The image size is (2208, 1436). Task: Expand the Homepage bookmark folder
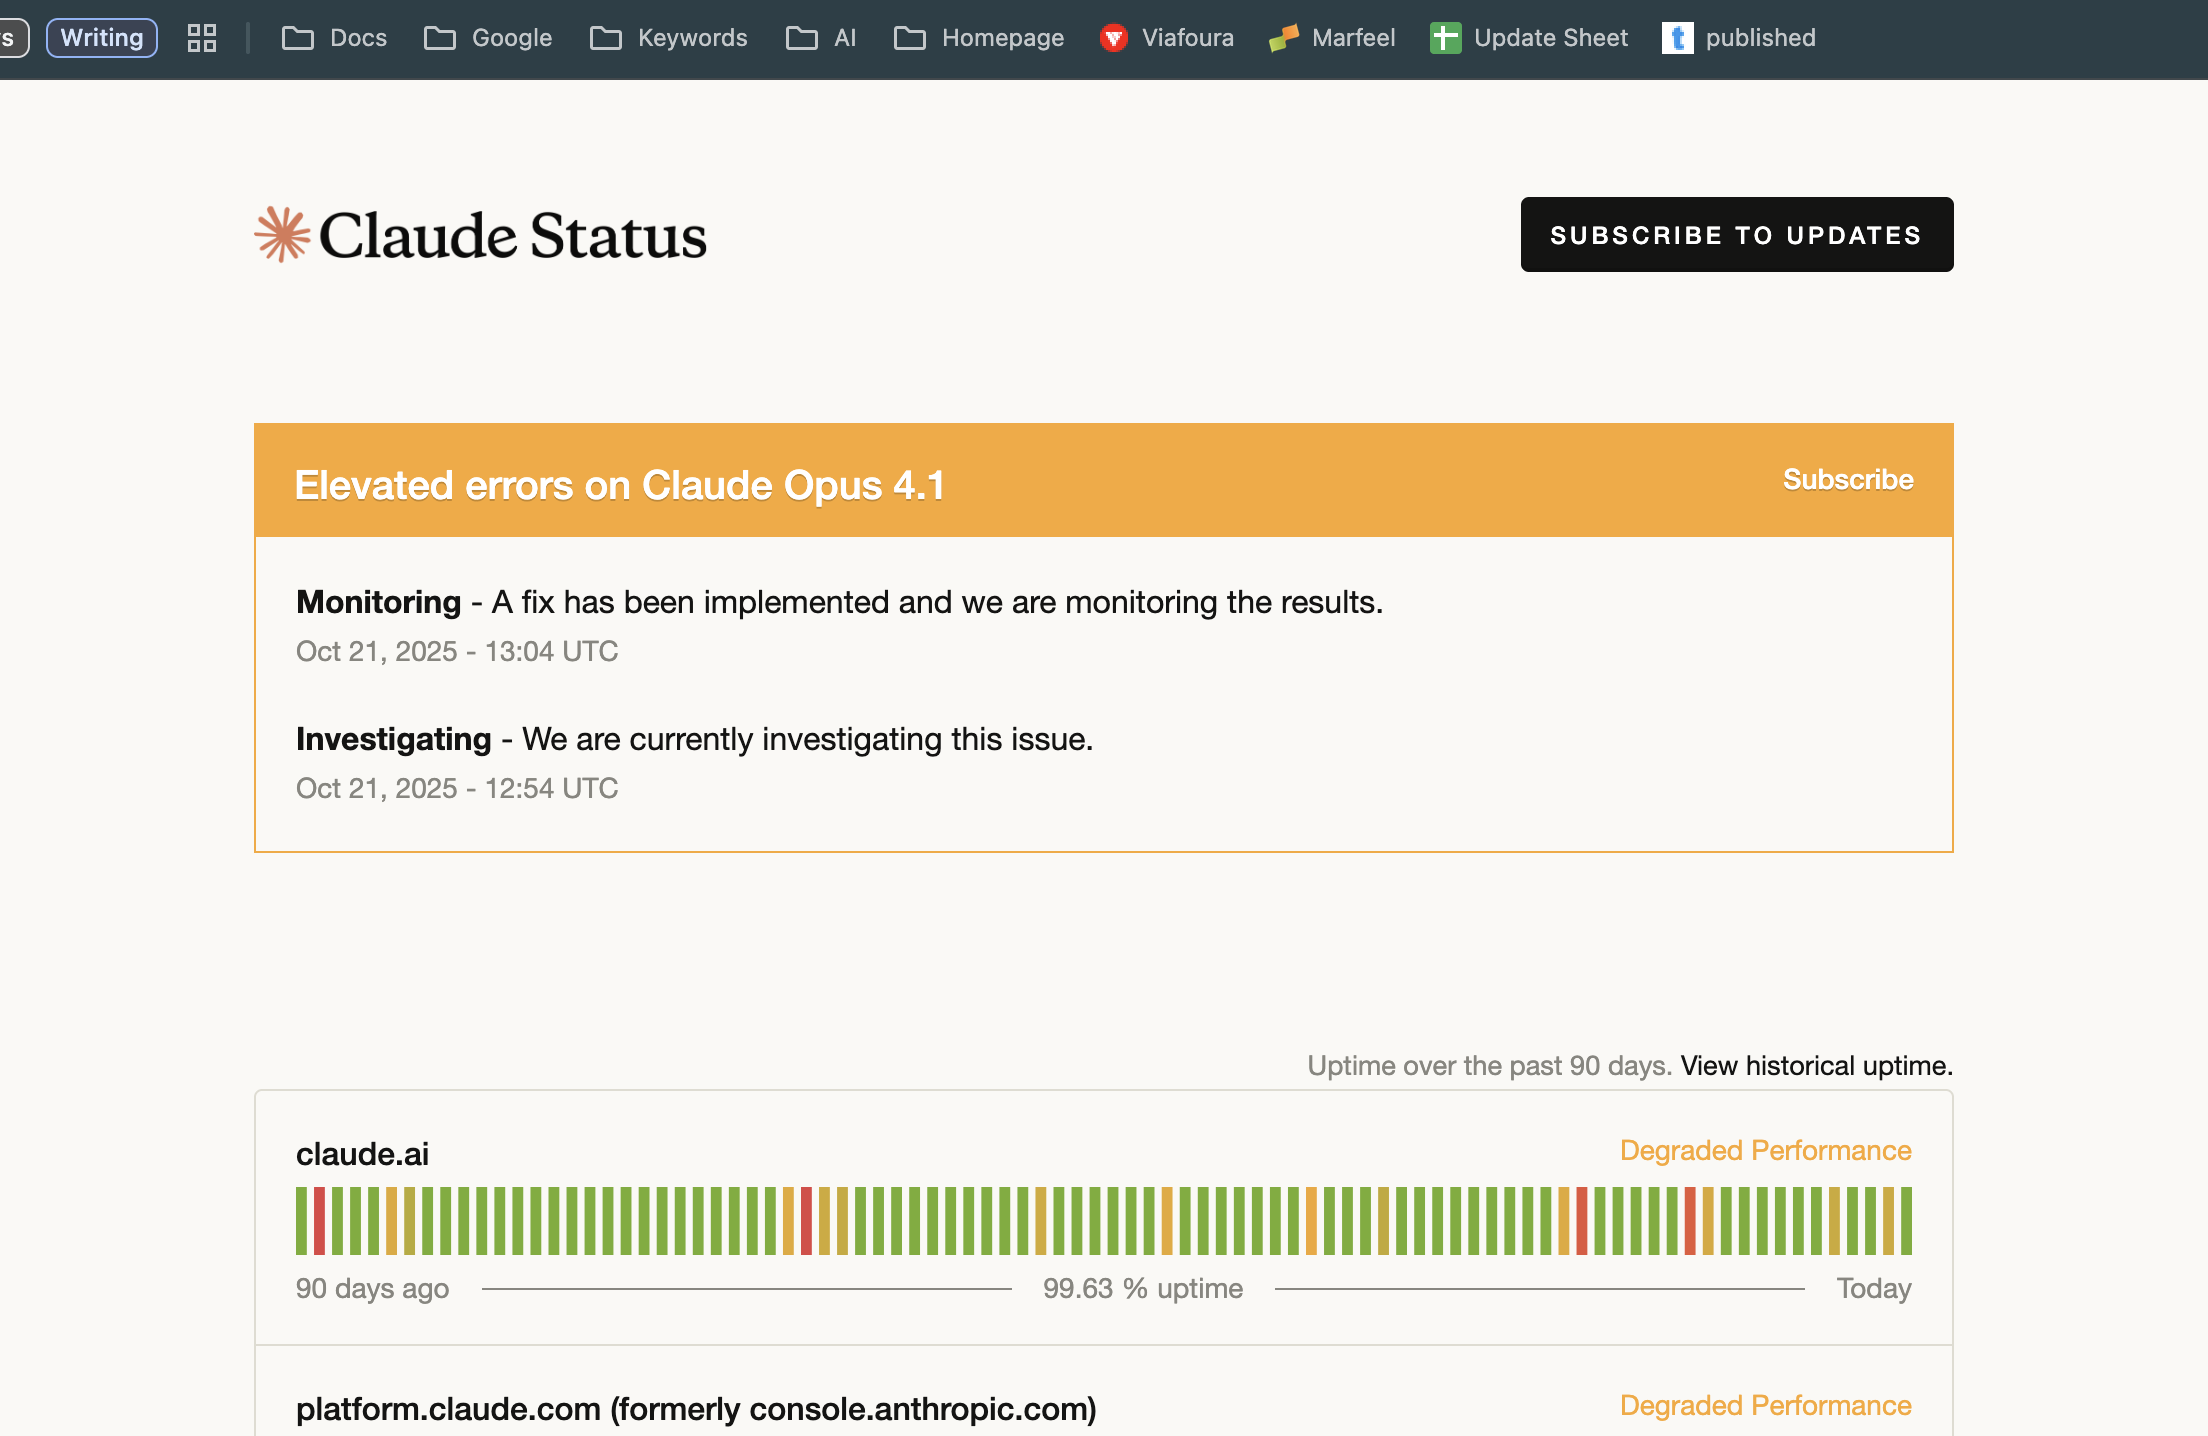(x=979, y=38)
